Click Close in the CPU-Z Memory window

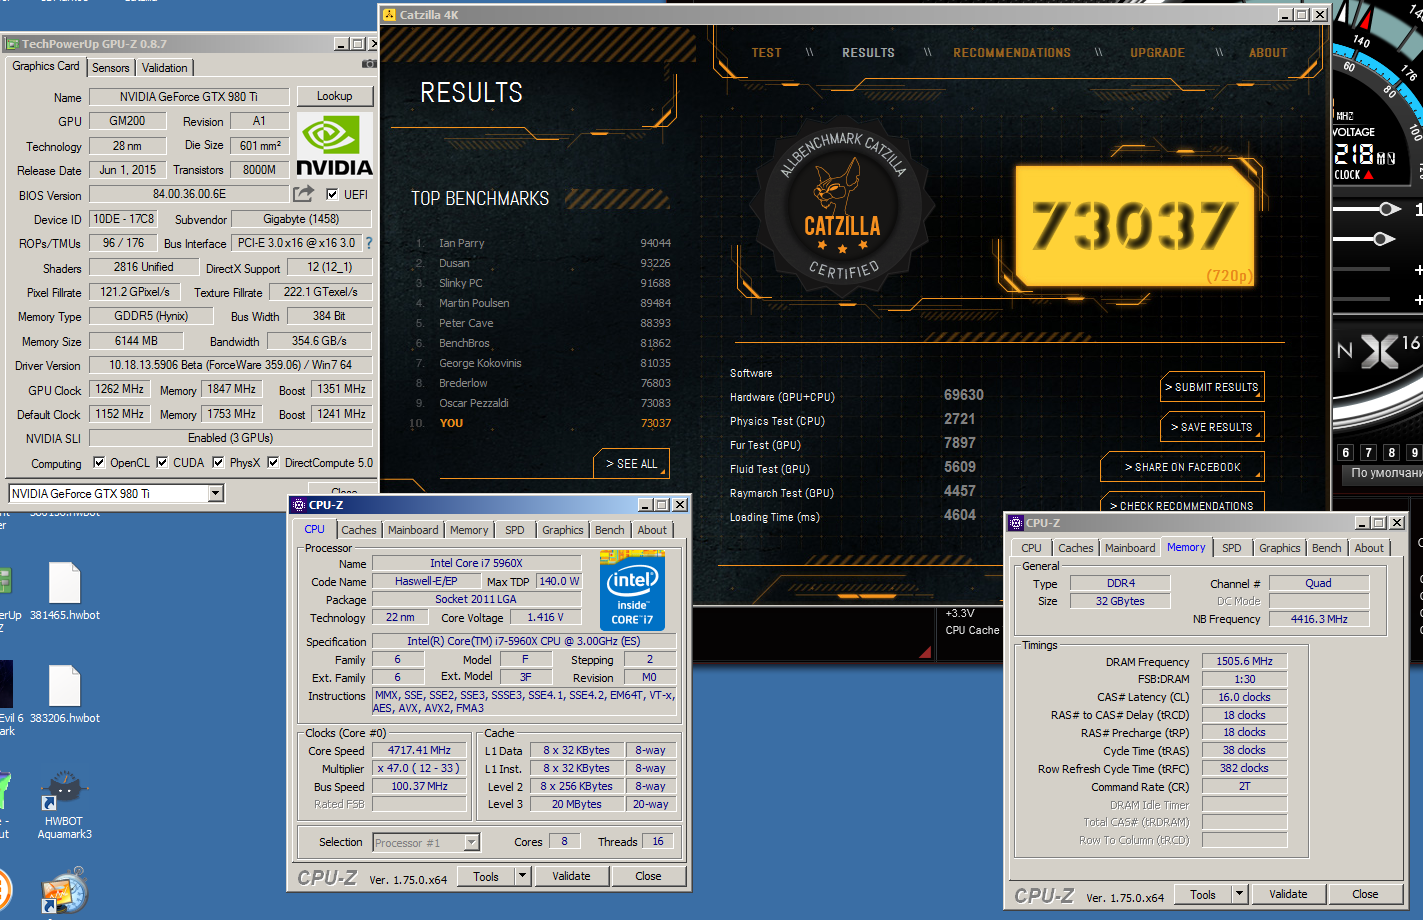(1365, 894)
